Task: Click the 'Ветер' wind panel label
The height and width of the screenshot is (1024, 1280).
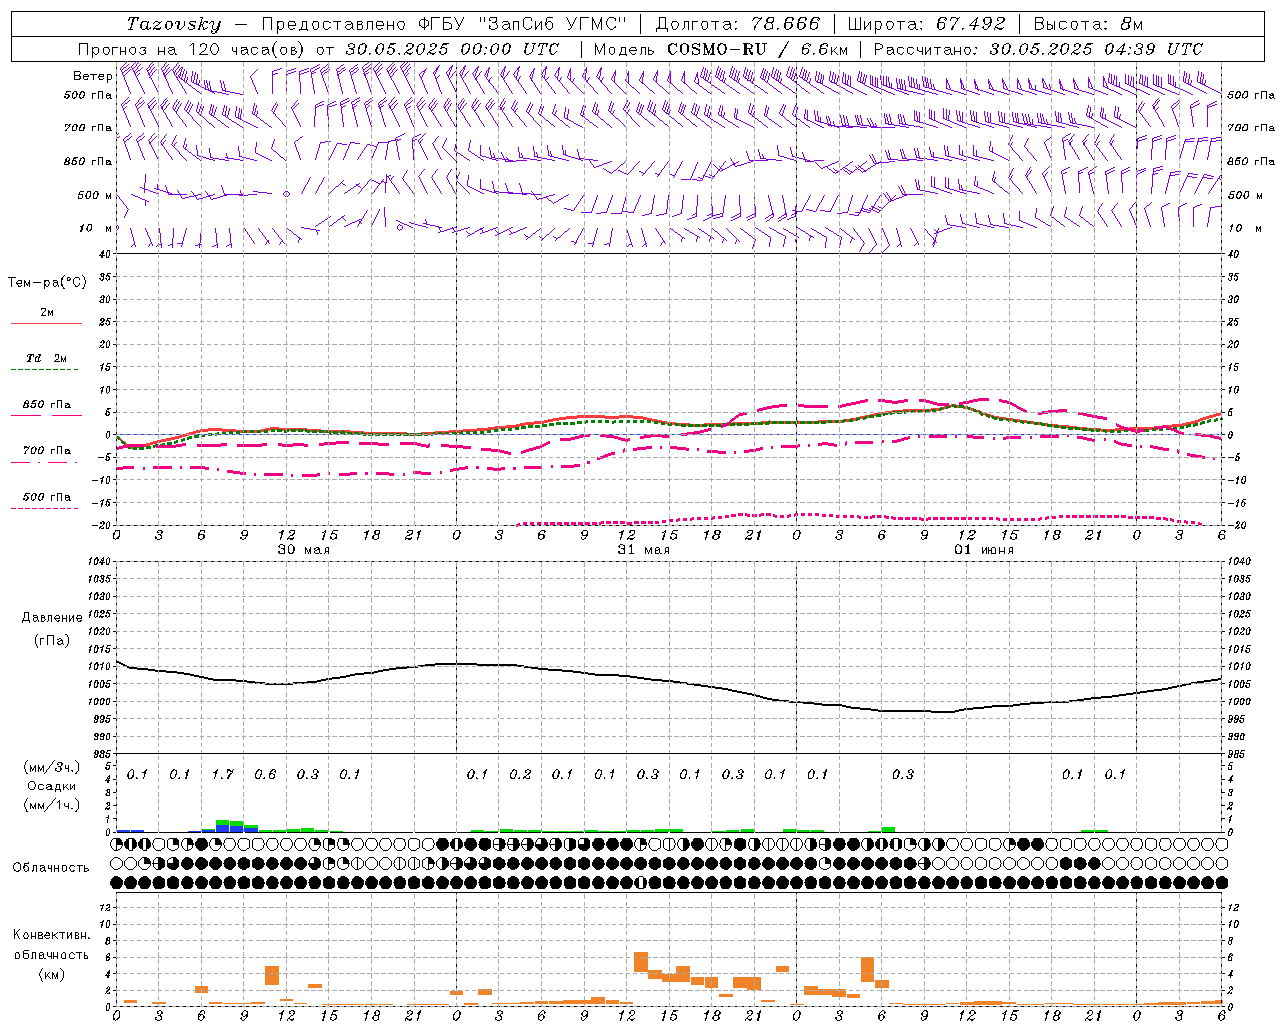Action: [92, 76]
